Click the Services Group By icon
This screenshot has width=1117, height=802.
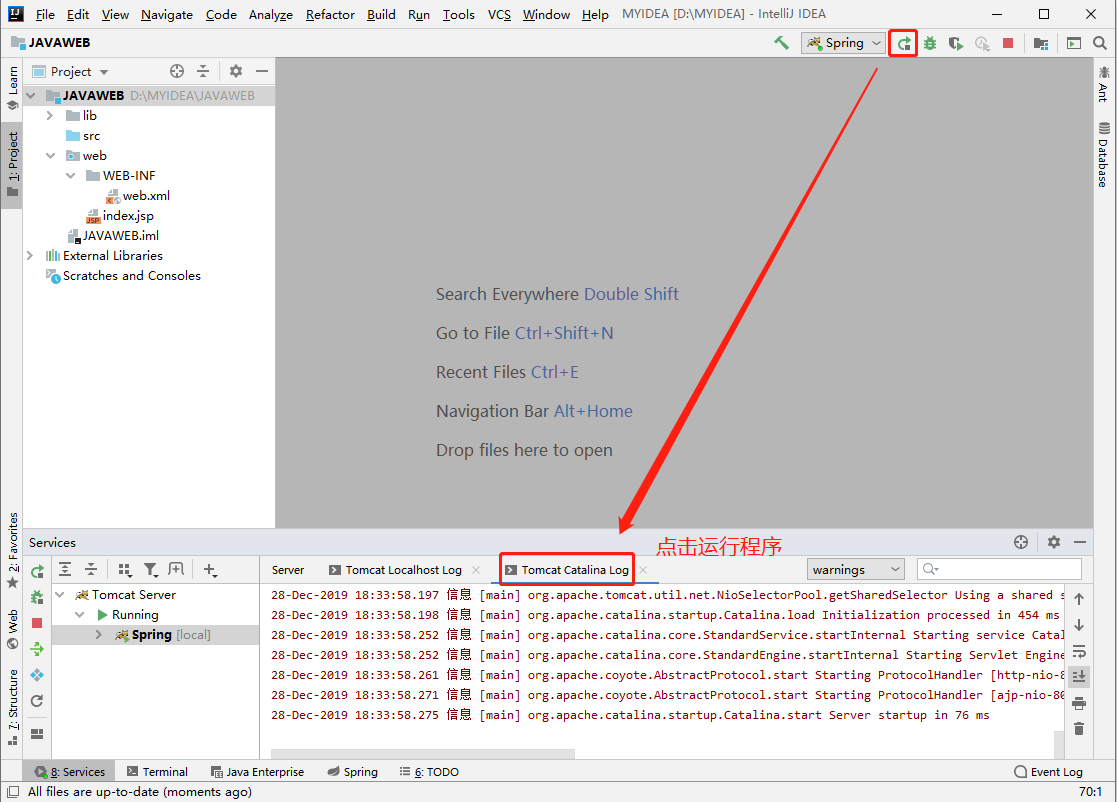click(125, 569)
